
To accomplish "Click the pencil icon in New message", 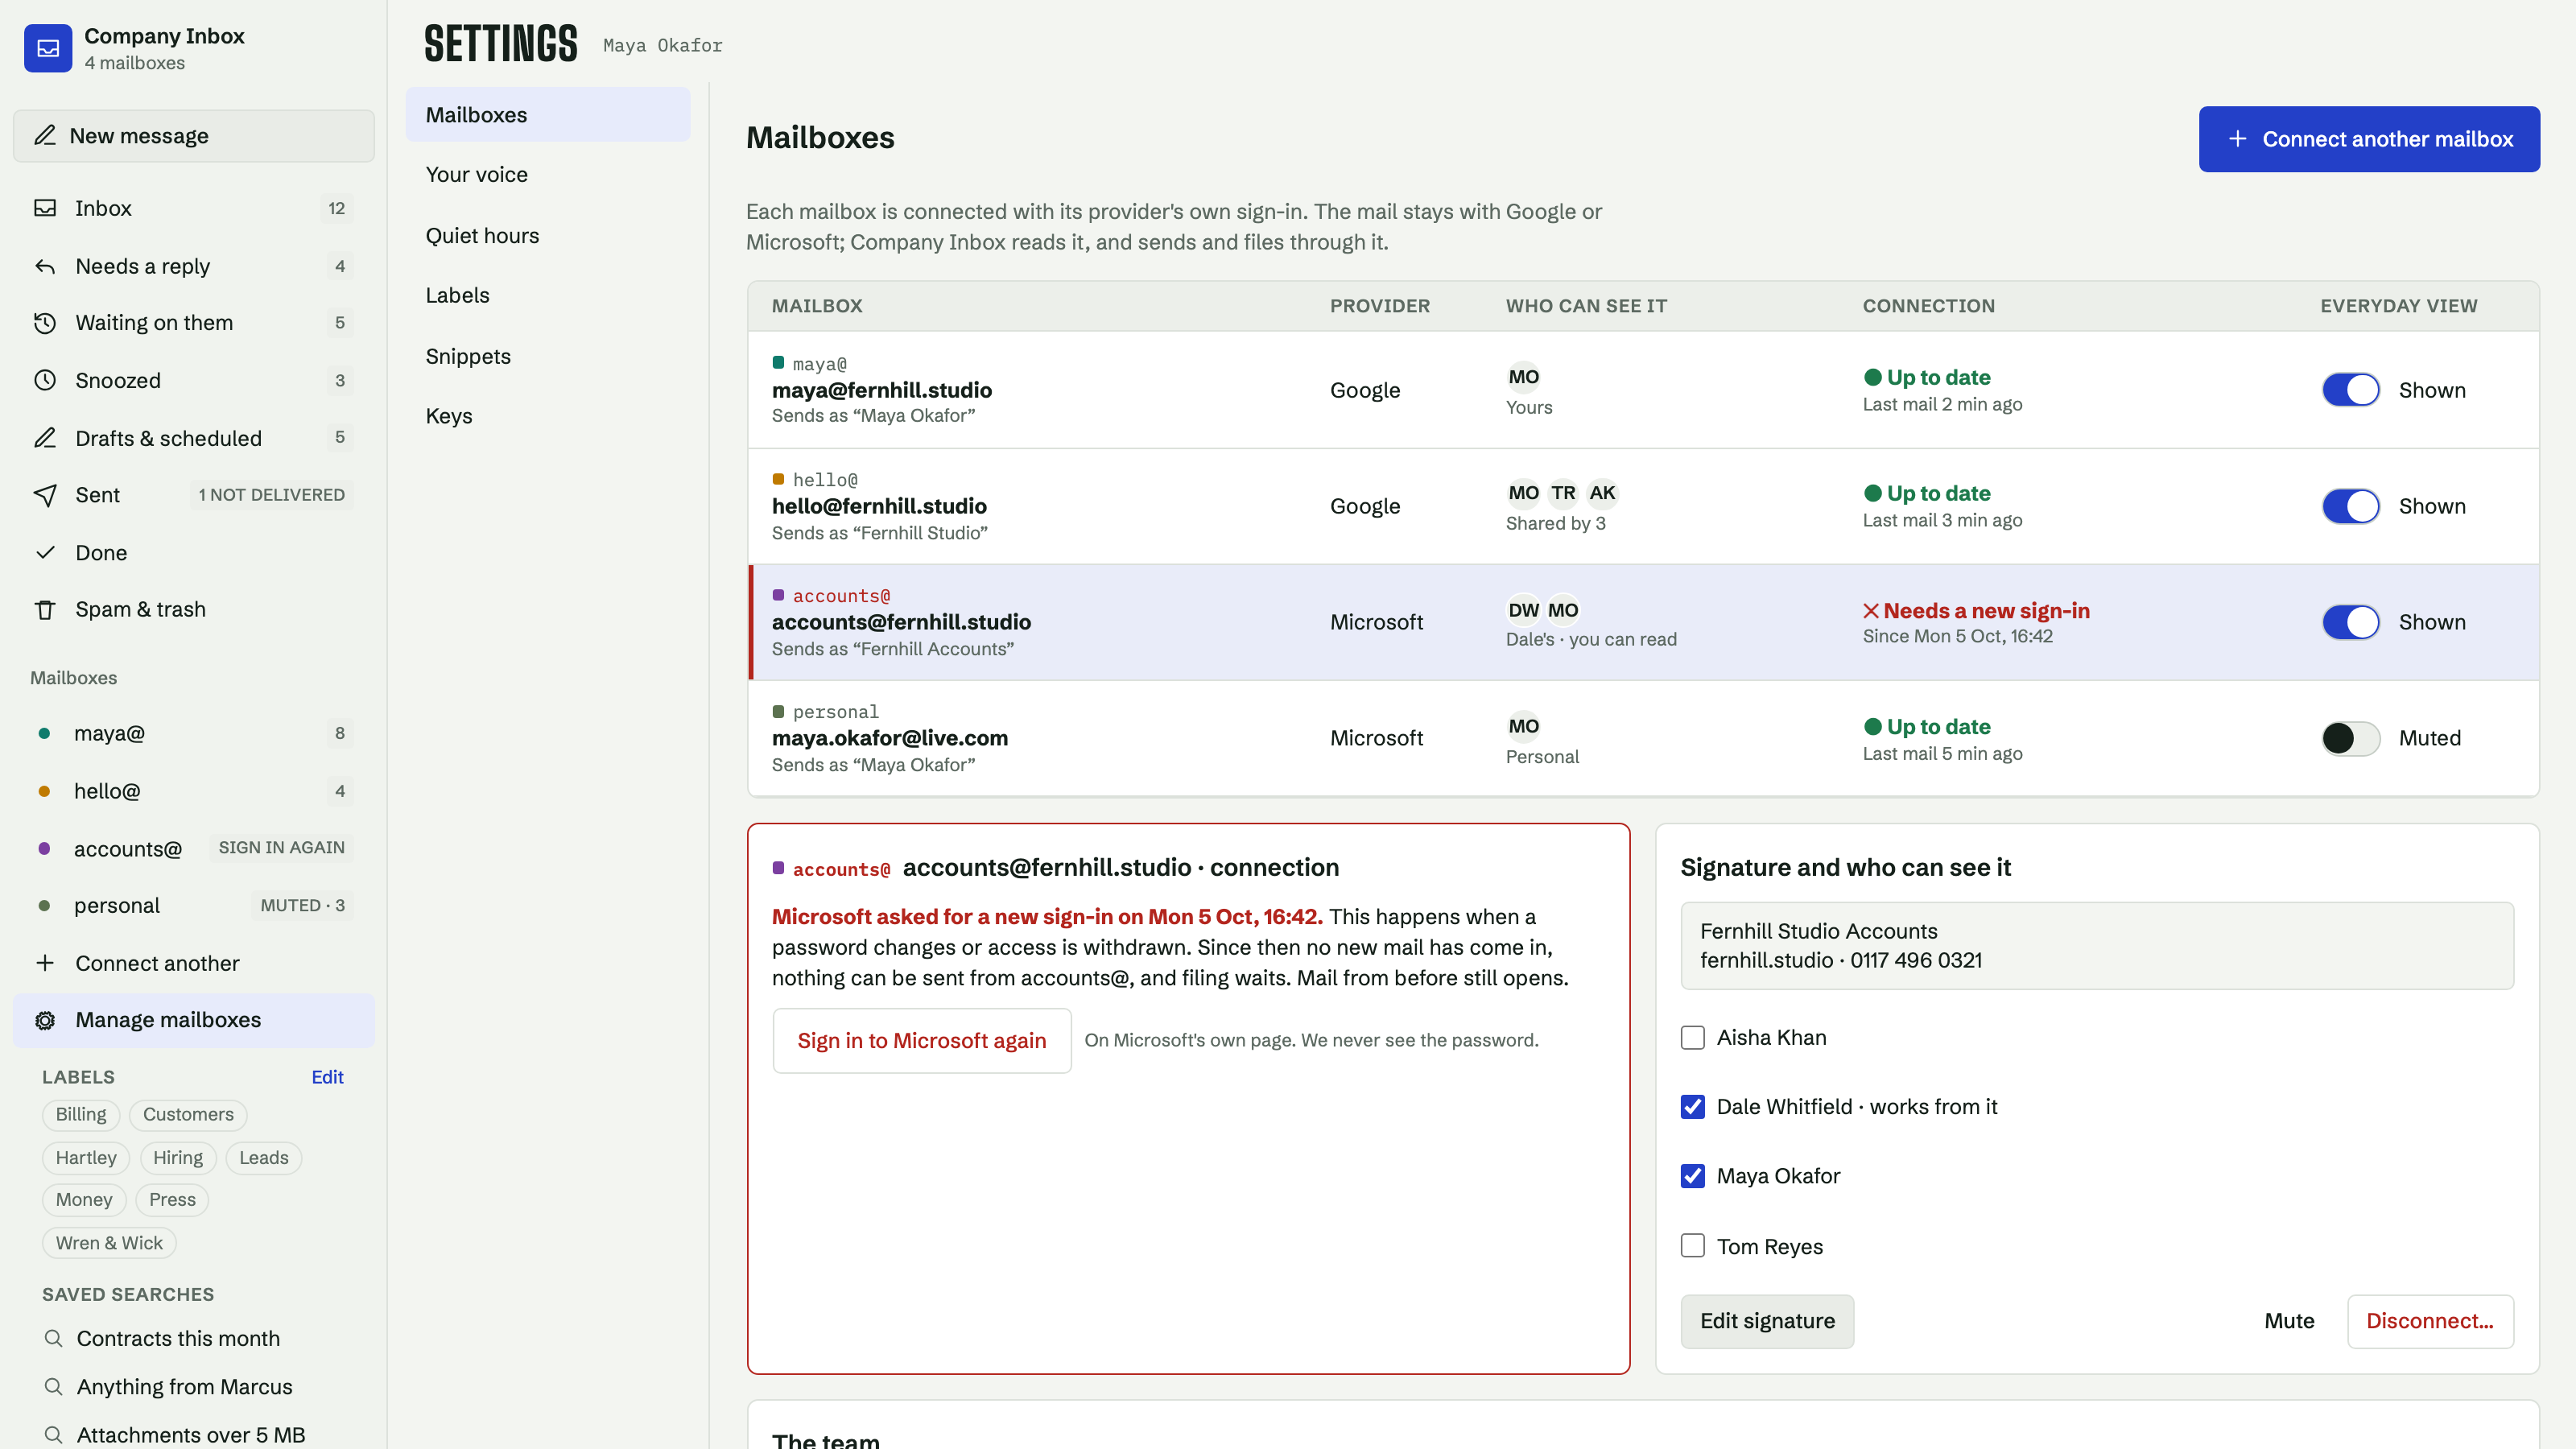I will (45, 135).
